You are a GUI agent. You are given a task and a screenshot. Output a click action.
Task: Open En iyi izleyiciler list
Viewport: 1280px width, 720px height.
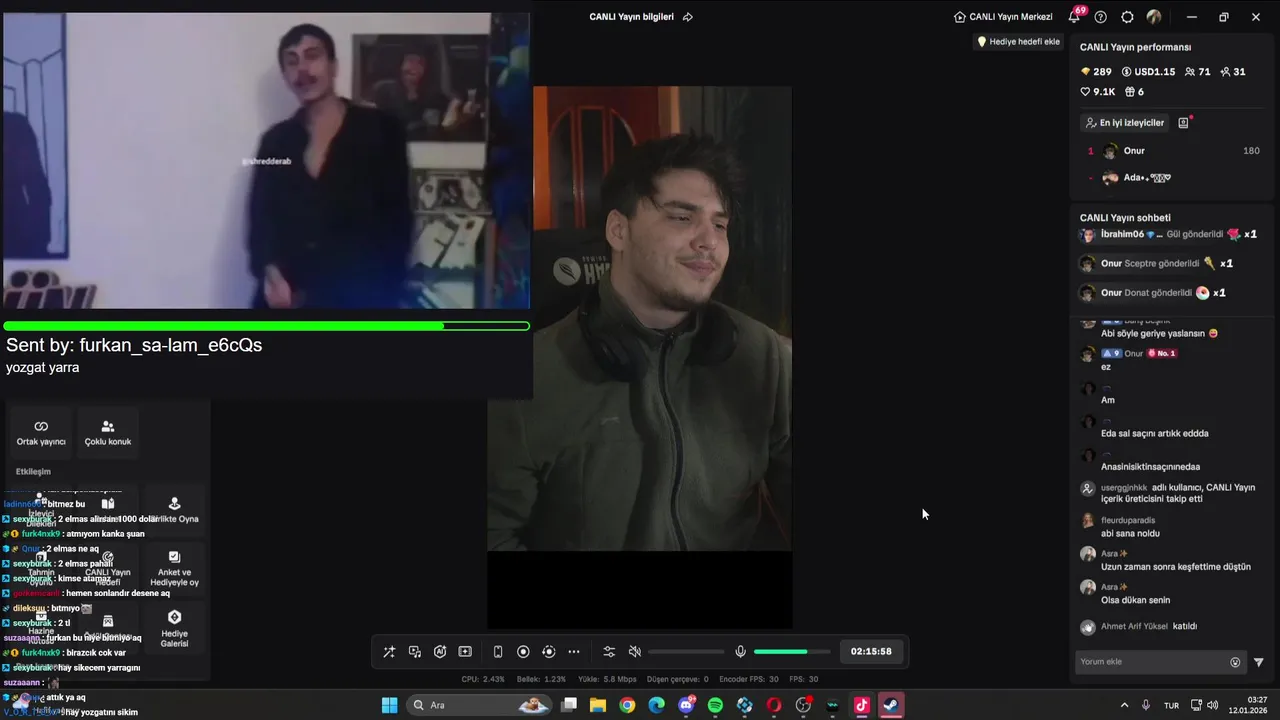1125,123
